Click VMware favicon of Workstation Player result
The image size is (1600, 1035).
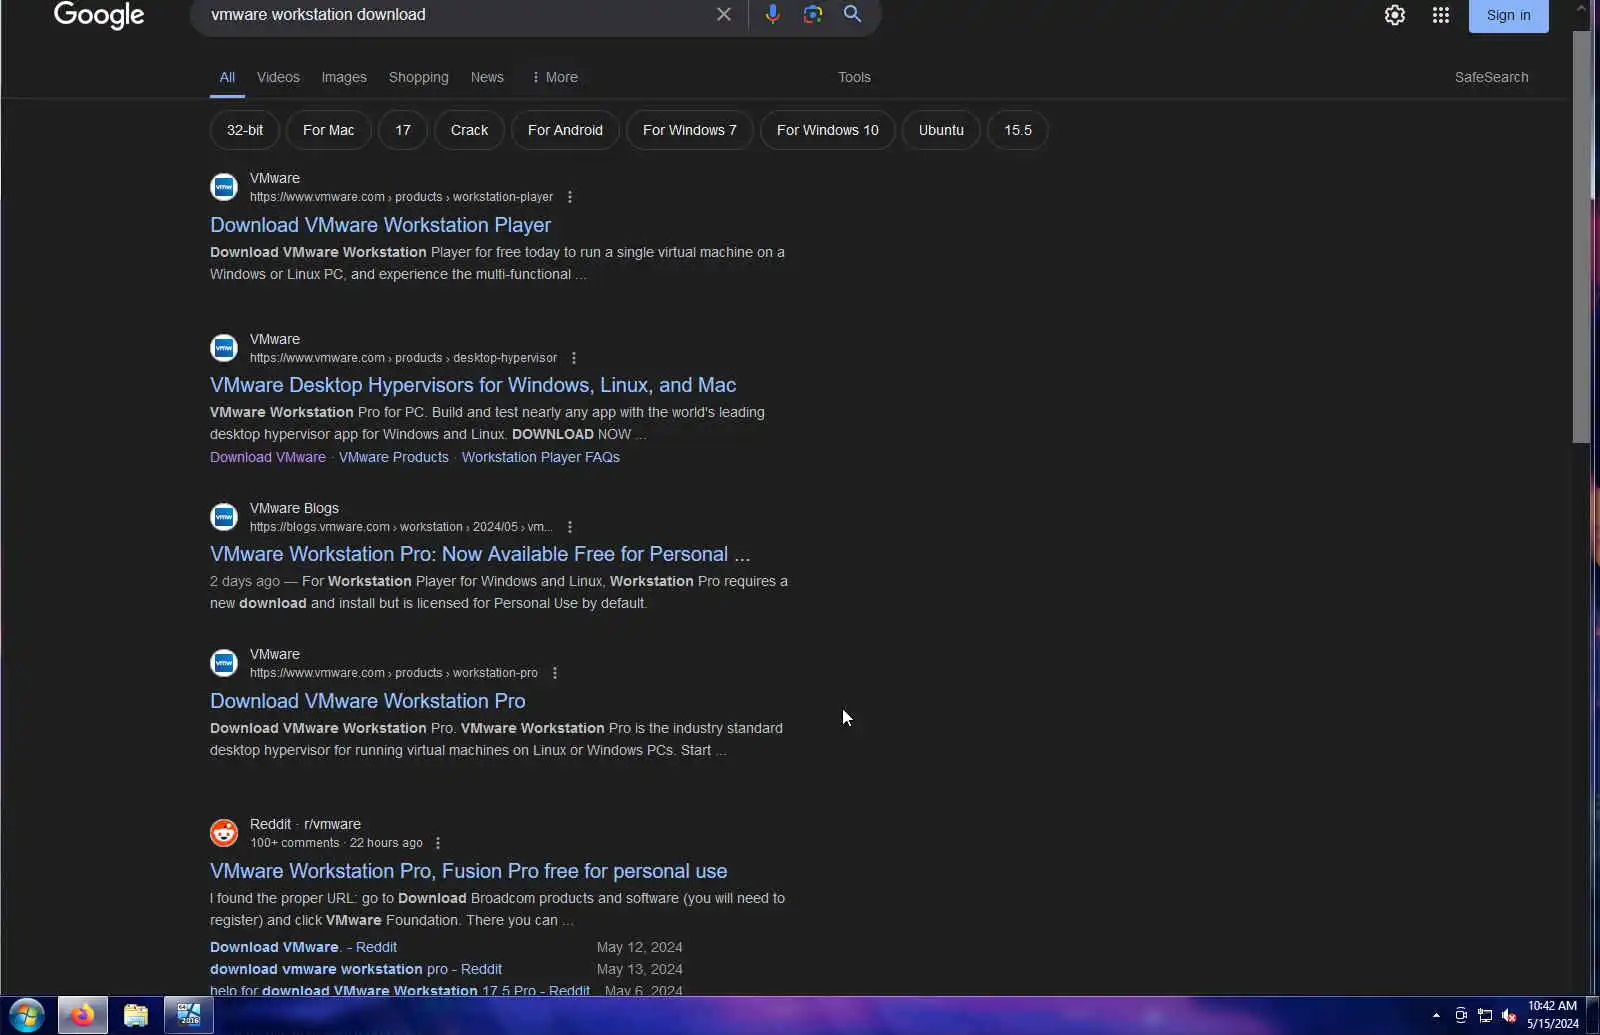[x=224, y=187]
